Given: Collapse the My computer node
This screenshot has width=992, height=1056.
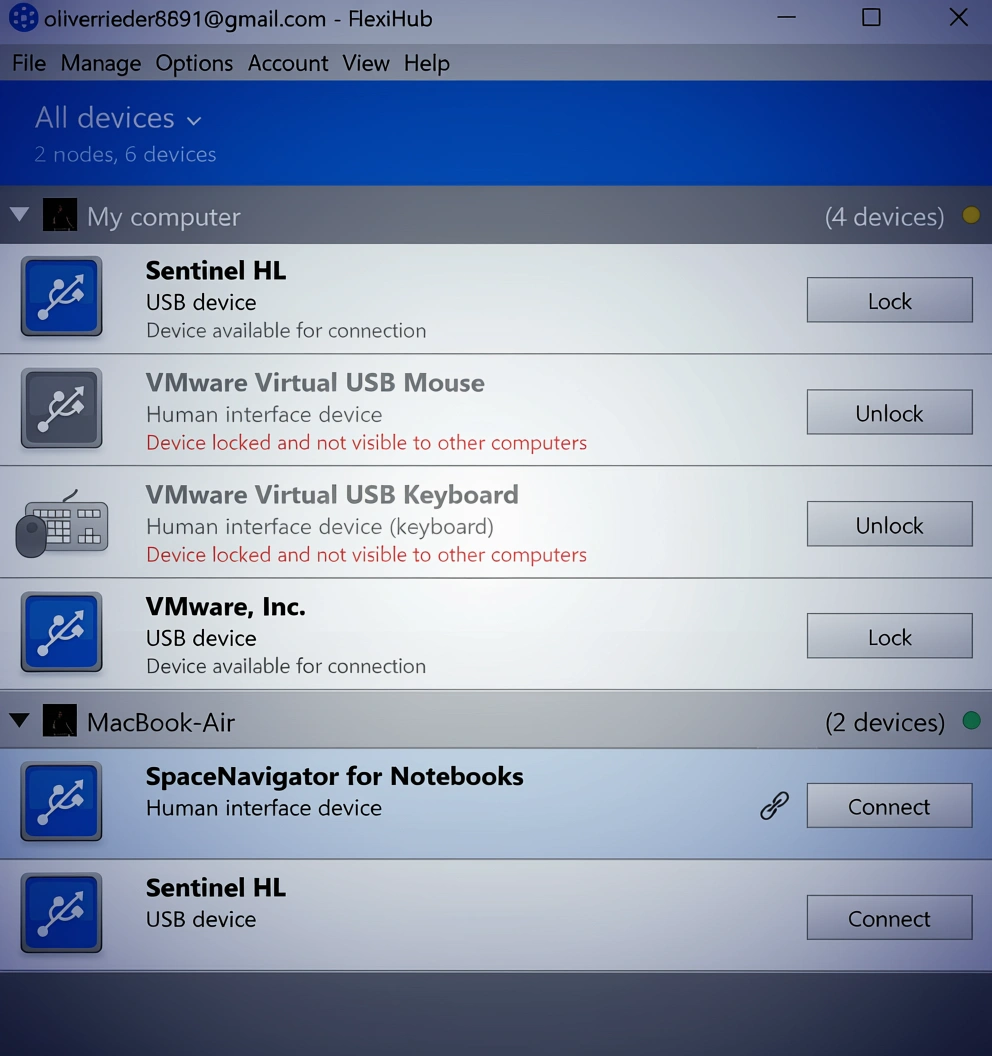Looking at the screenshot, I should tap(19, 215).
